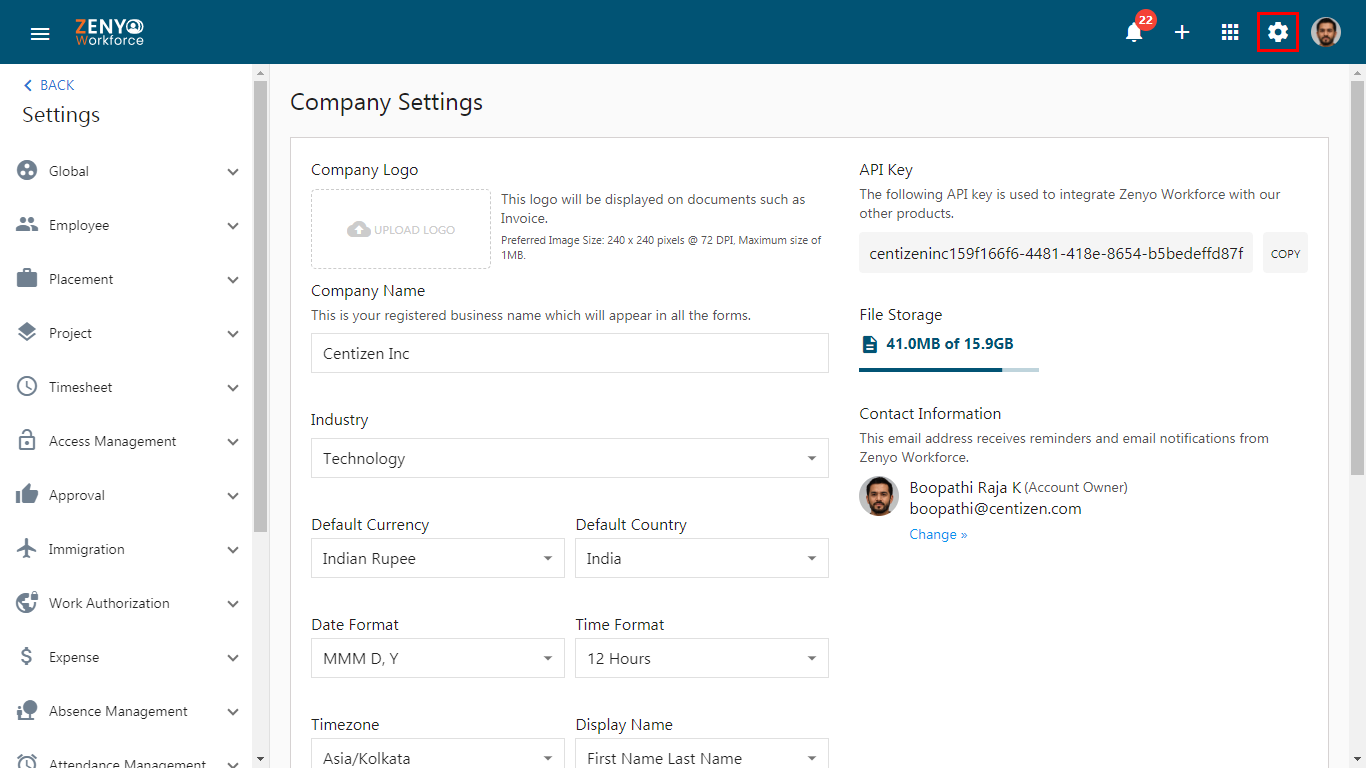Click the Access Management lock icon
The height and width of the screenshot is (768, 1366).
coord(27,440)
